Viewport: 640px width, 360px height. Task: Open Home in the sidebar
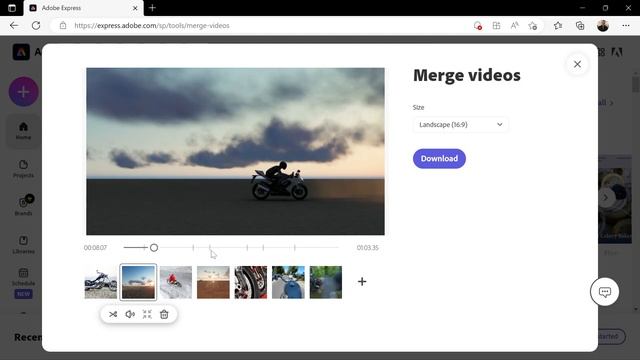click(x=23, y=131)
